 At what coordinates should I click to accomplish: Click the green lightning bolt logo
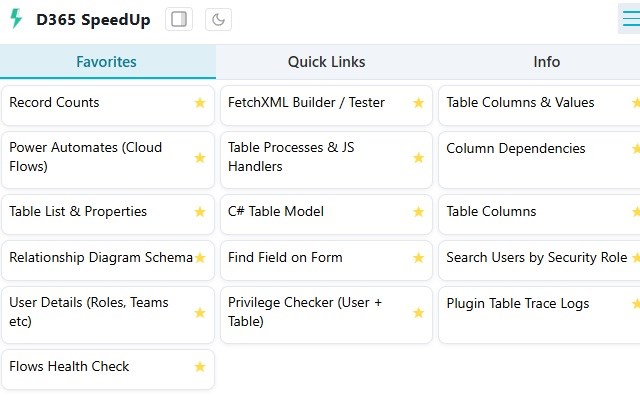click(x=16, y=19)
